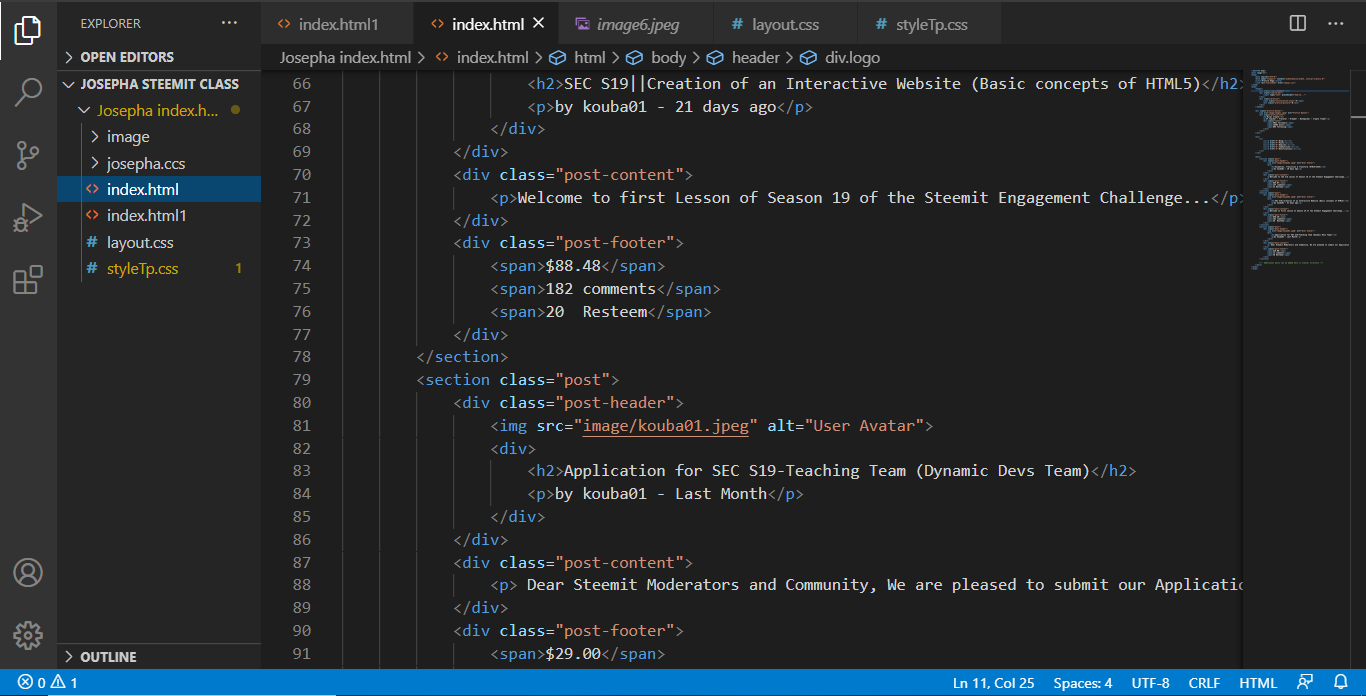The height and width of the screenshot is (696, 1366).
Task: Expand the OPEN EDITORS section
Action: [160, 57]
